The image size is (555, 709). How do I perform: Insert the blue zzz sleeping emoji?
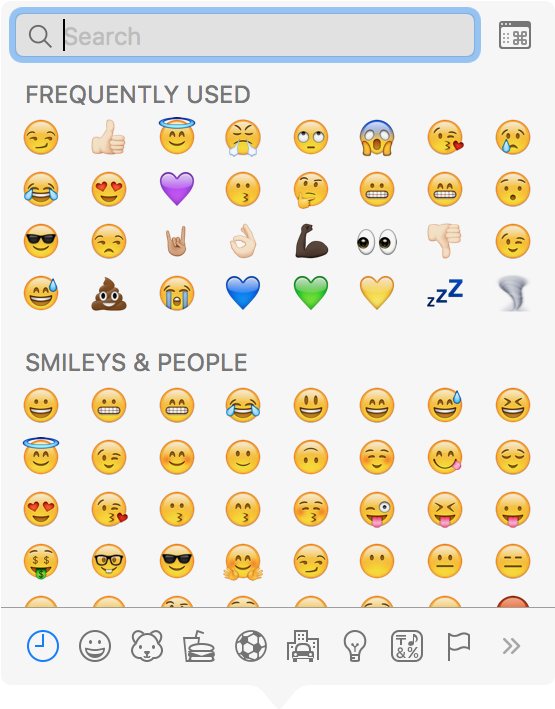click(445, 293)
